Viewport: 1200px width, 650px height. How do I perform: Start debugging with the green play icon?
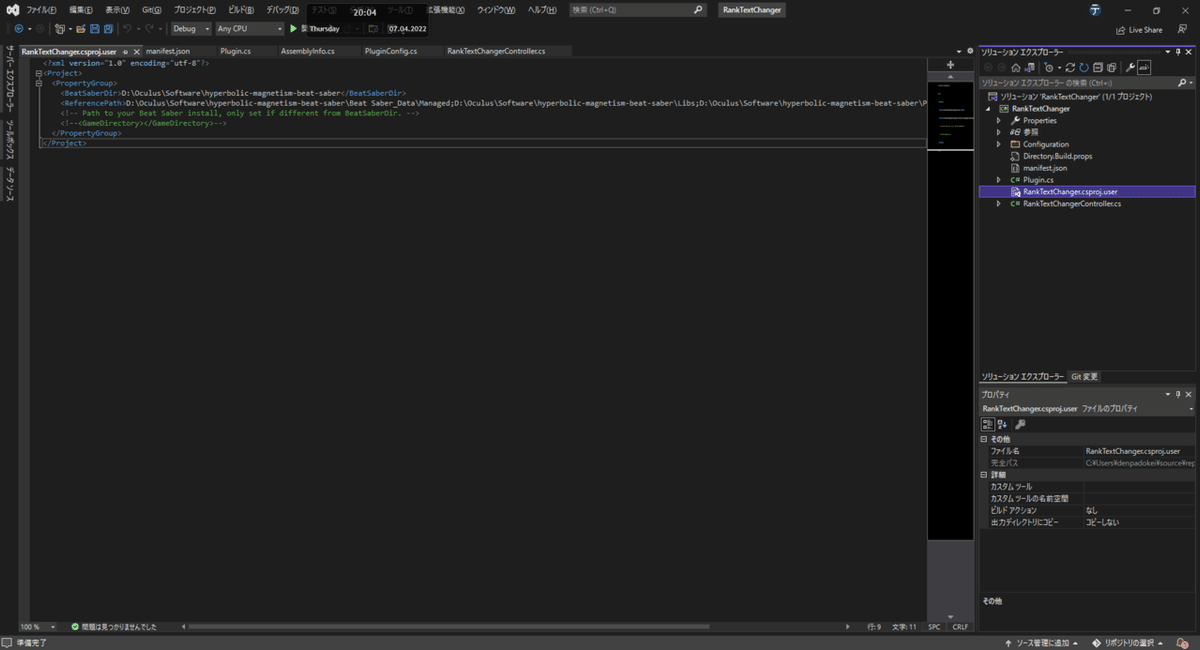(293, 29)
